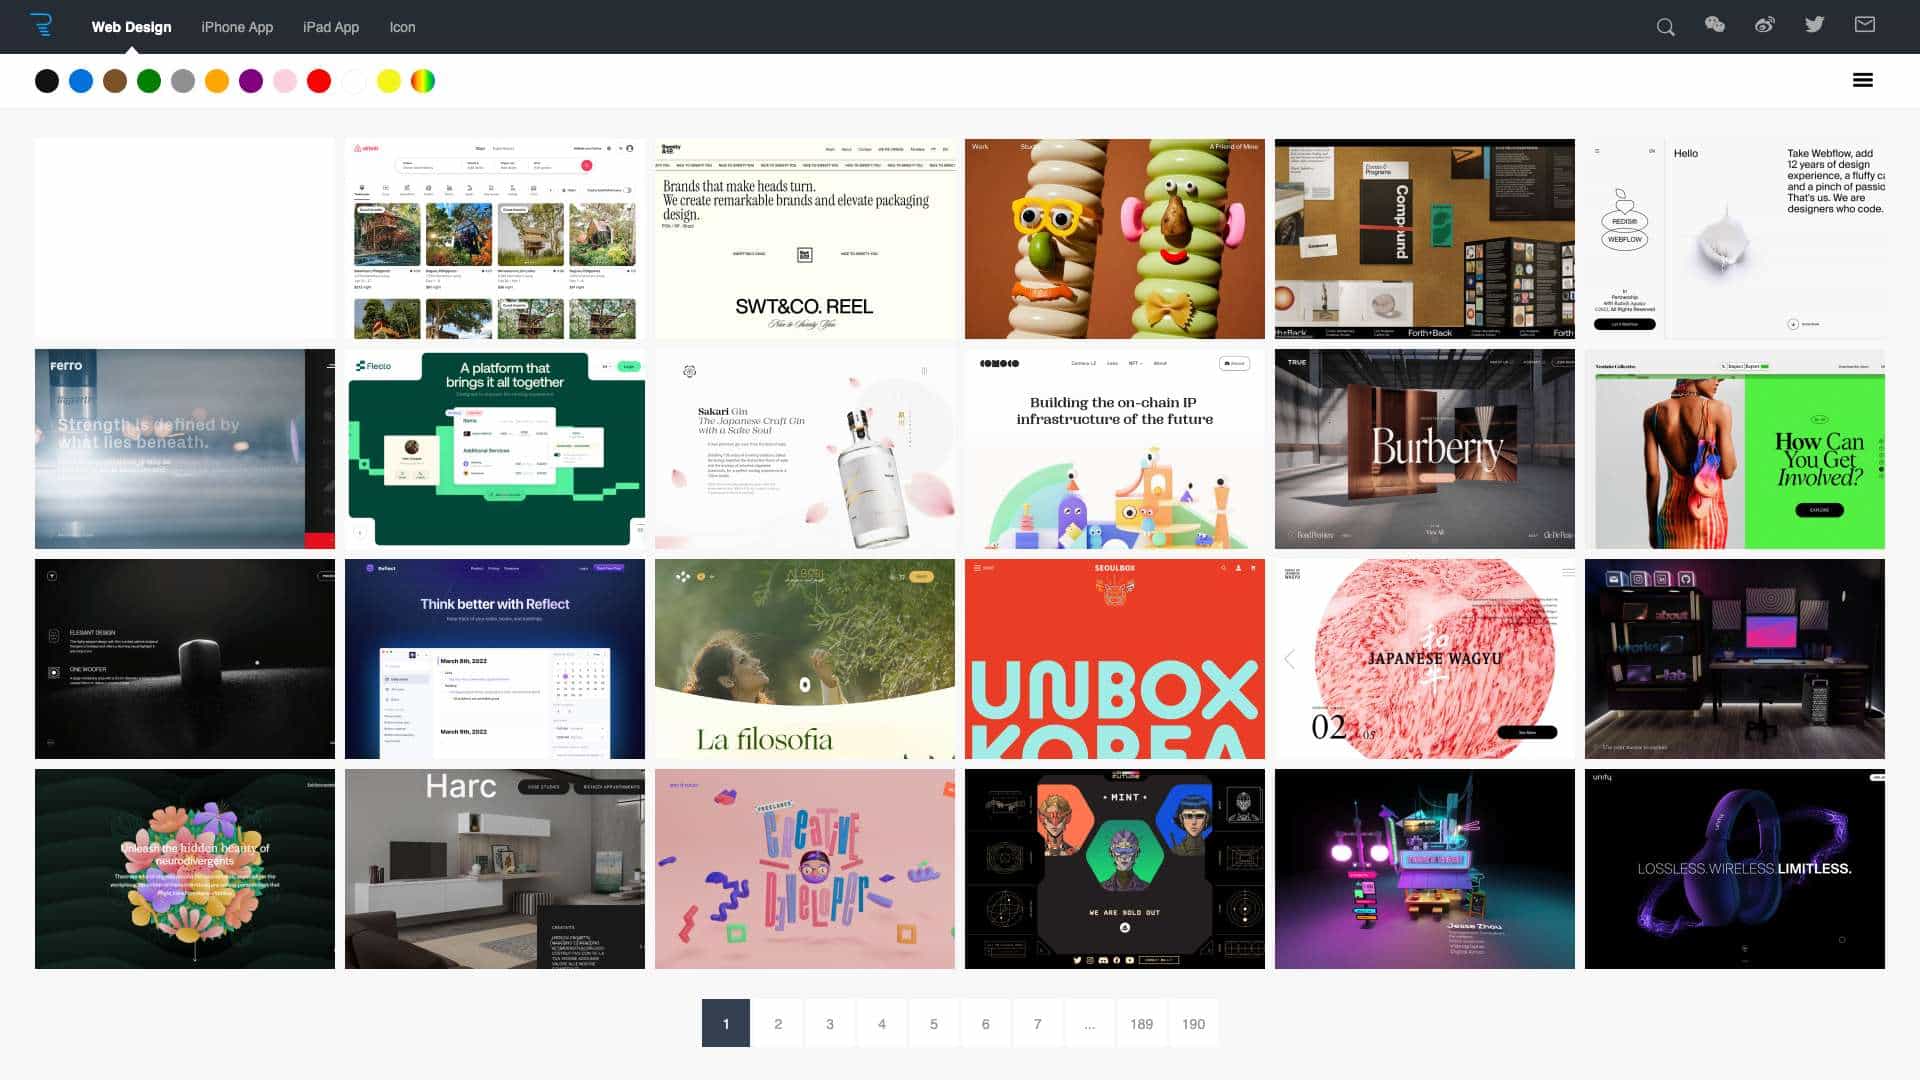
Task: Jump to last page 190
Action: pos(1193,1023)
